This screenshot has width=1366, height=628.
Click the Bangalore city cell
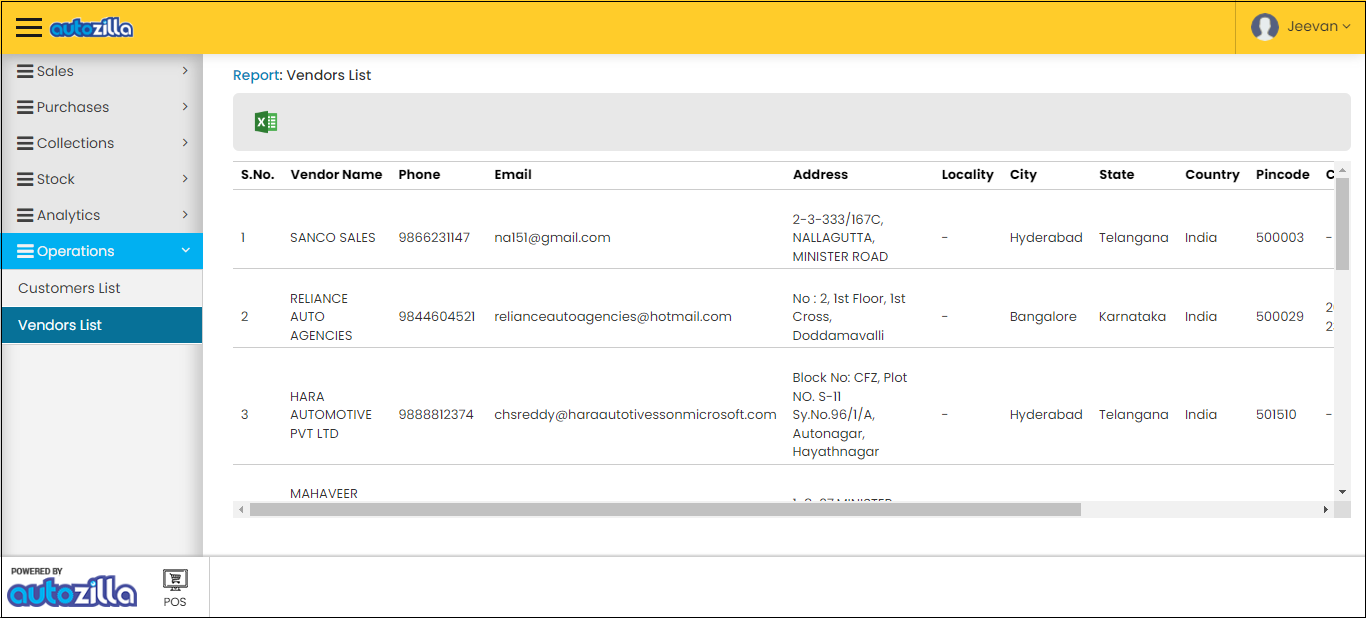tap(1043, 317)
